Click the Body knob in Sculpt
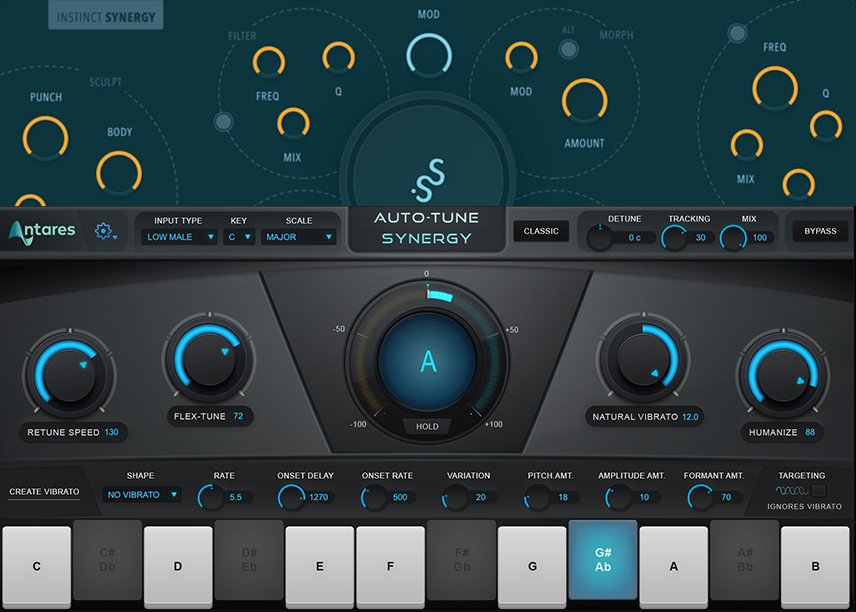The width and height of the screenshot is (856, 612). point(119,173)
